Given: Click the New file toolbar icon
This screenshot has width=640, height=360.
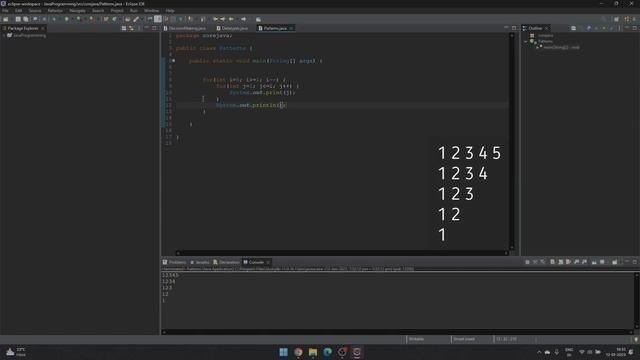Looking at the screenshot, I should pyautogui.click(x=6, y=19).
